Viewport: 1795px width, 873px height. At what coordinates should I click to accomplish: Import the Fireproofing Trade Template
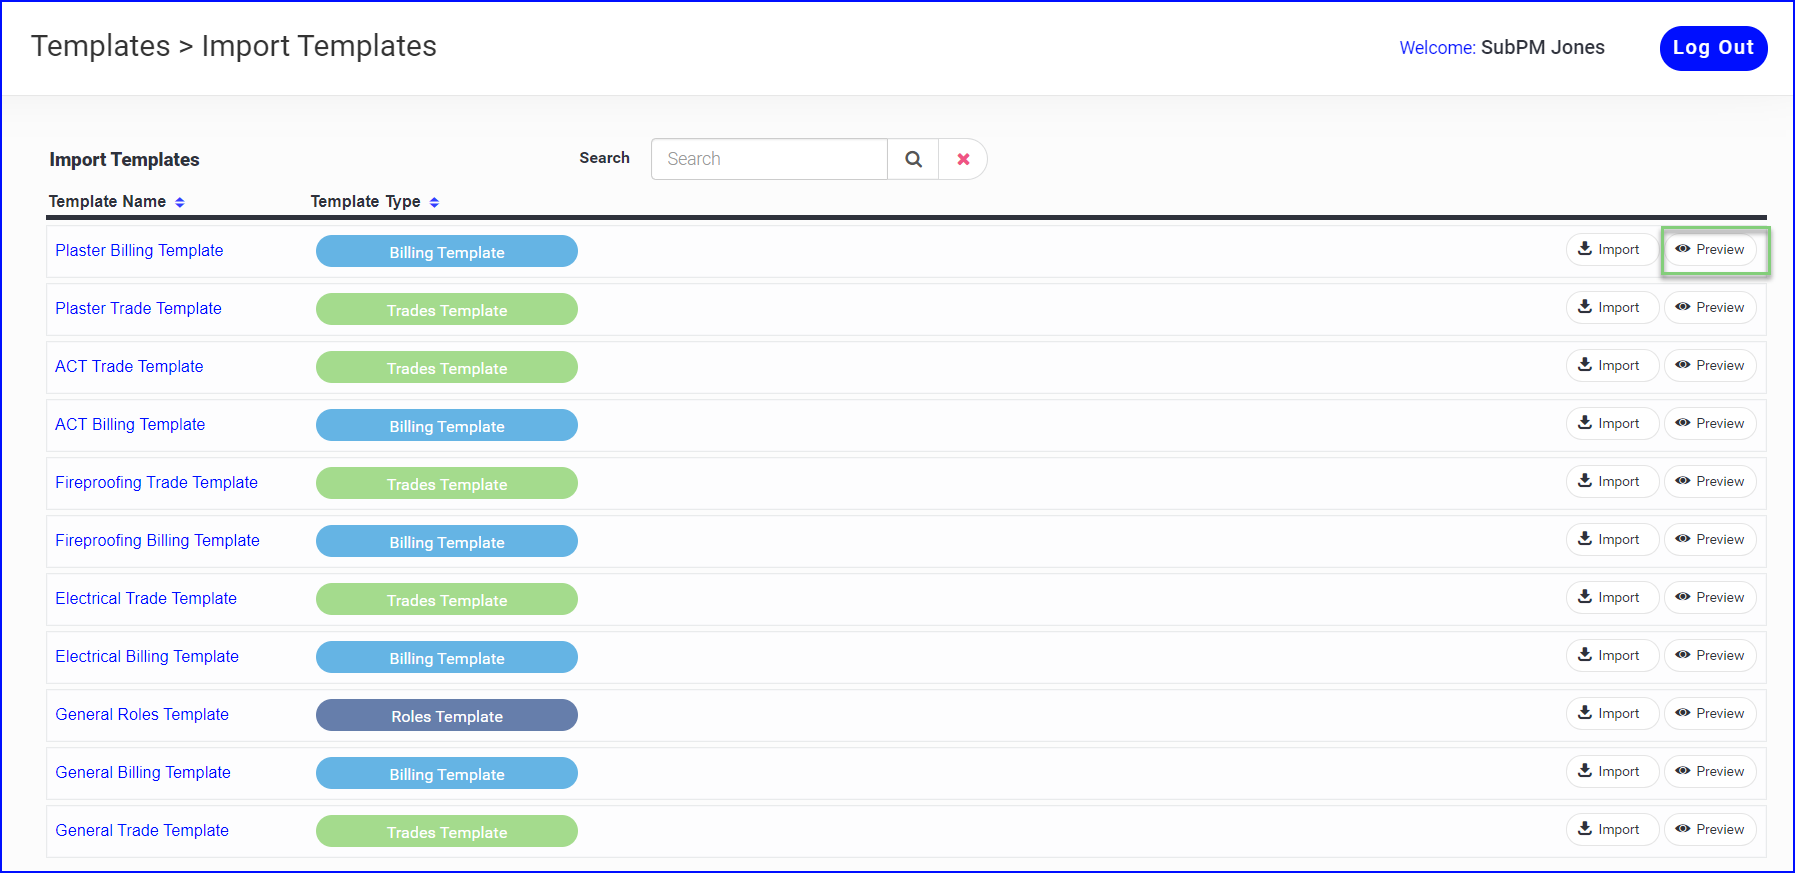pos(1611,482)
